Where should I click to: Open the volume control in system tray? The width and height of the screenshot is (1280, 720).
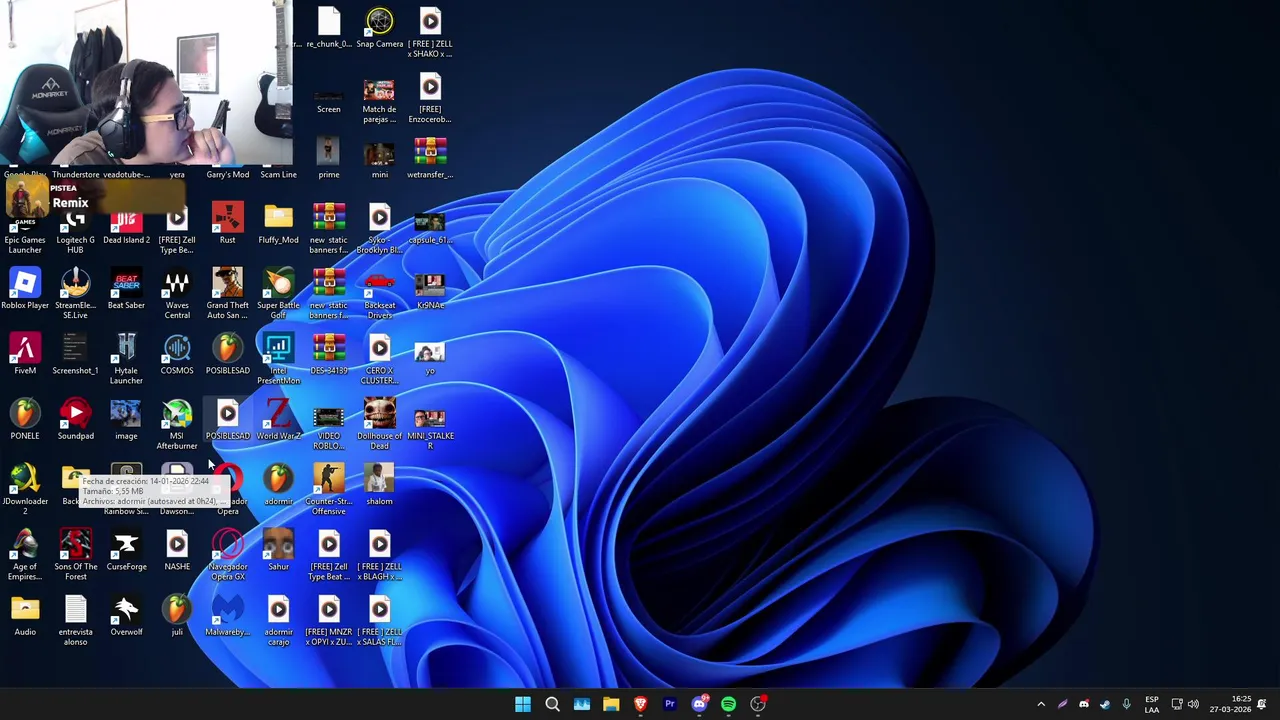click(1193, 704)
